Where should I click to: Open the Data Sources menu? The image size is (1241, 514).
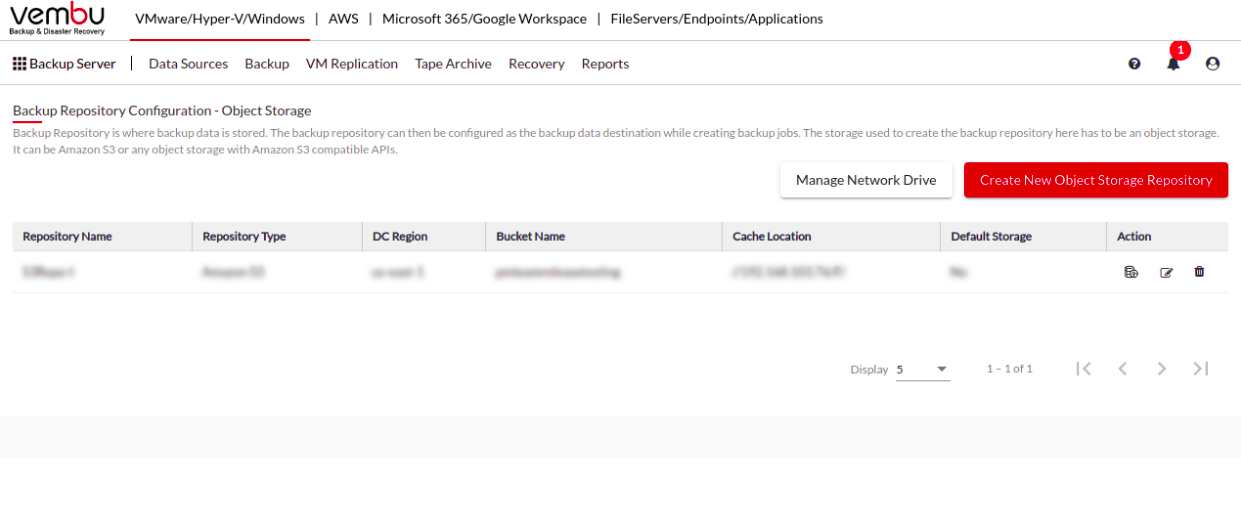pyautogui.click(x=188, y=64)
